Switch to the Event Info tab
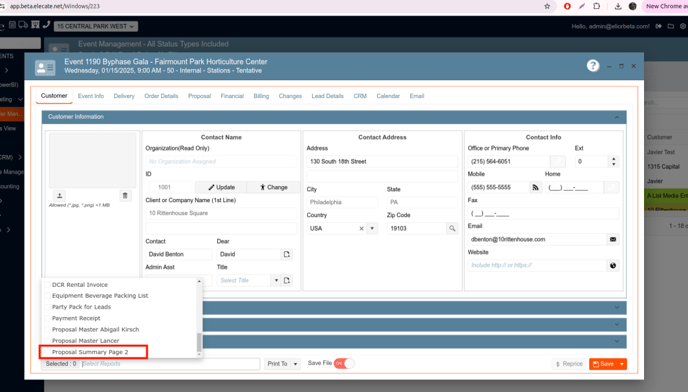Image resolution: width=688 pixels, height=392 pixels. (91, 96)
